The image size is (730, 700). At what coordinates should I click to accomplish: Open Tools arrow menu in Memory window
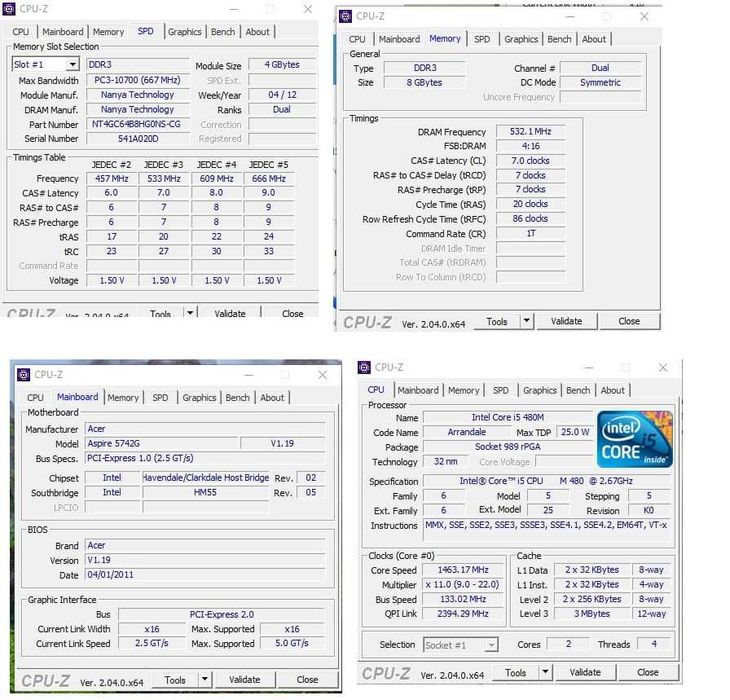pos(527,321)
